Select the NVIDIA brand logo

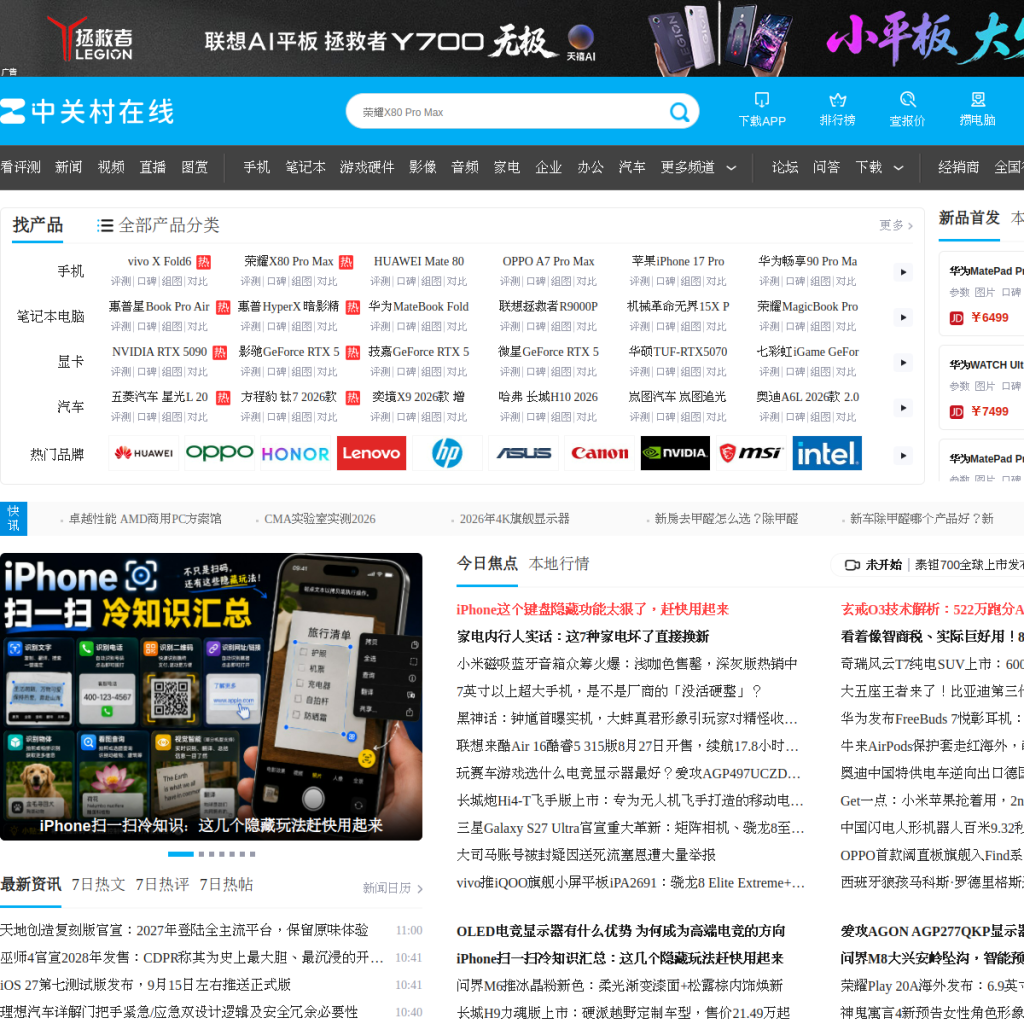(x=675, y=453)
